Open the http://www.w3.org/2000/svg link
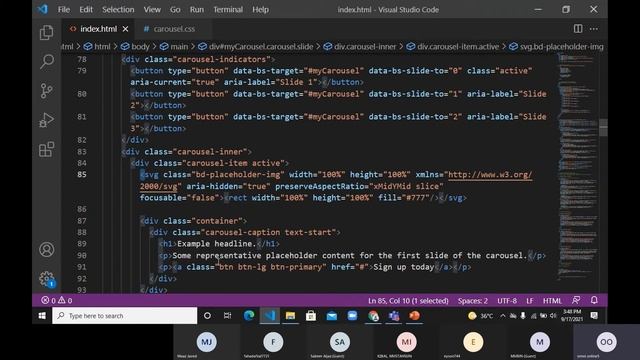The height and width of the screenshot is (360, 640). 490,175
